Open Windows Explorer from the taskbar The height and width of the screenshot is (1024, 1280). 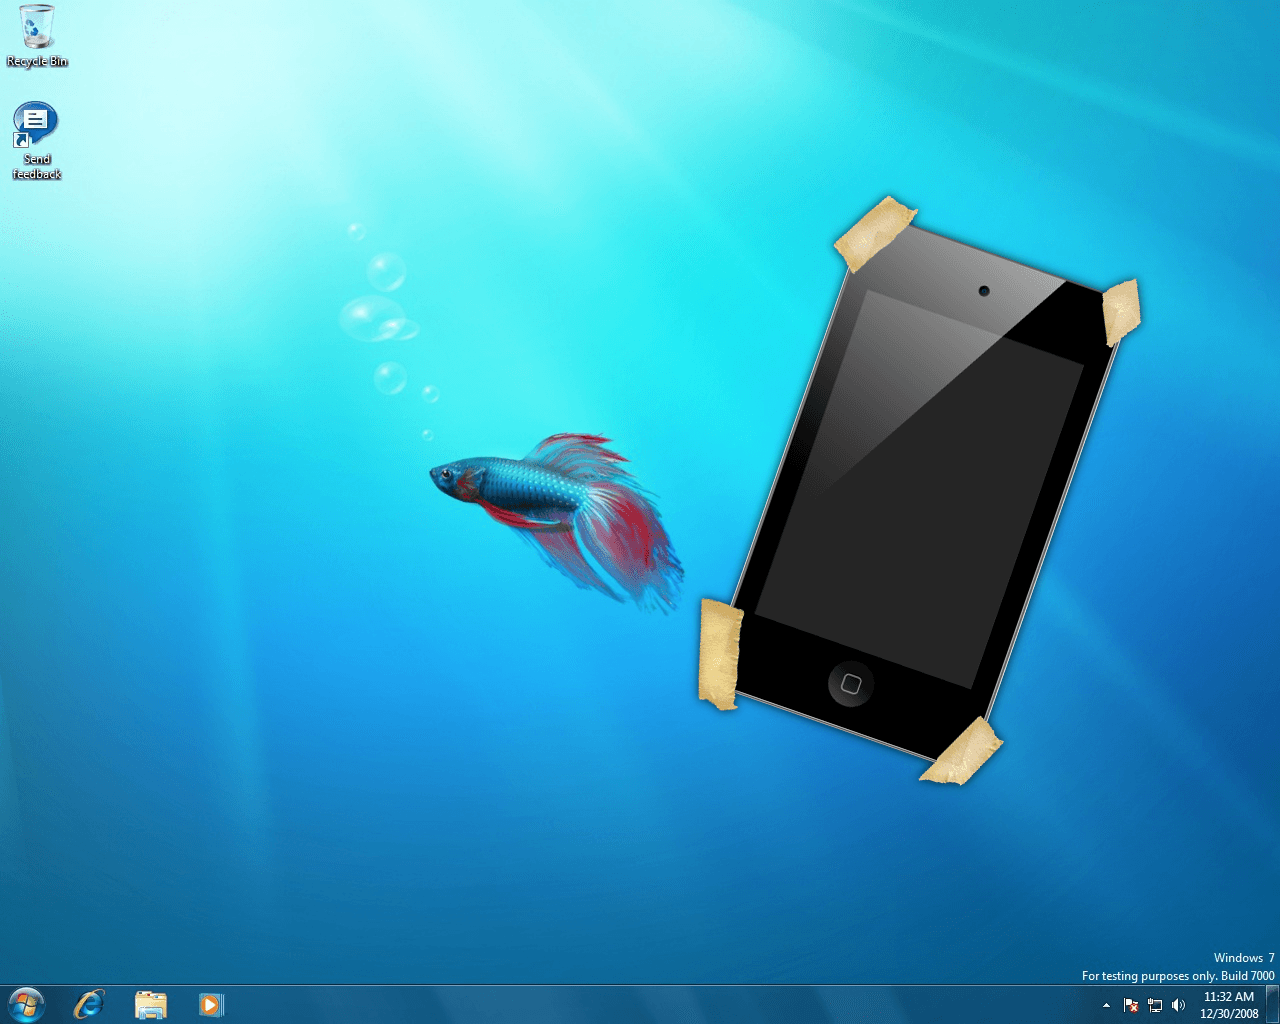[150, 1004]
